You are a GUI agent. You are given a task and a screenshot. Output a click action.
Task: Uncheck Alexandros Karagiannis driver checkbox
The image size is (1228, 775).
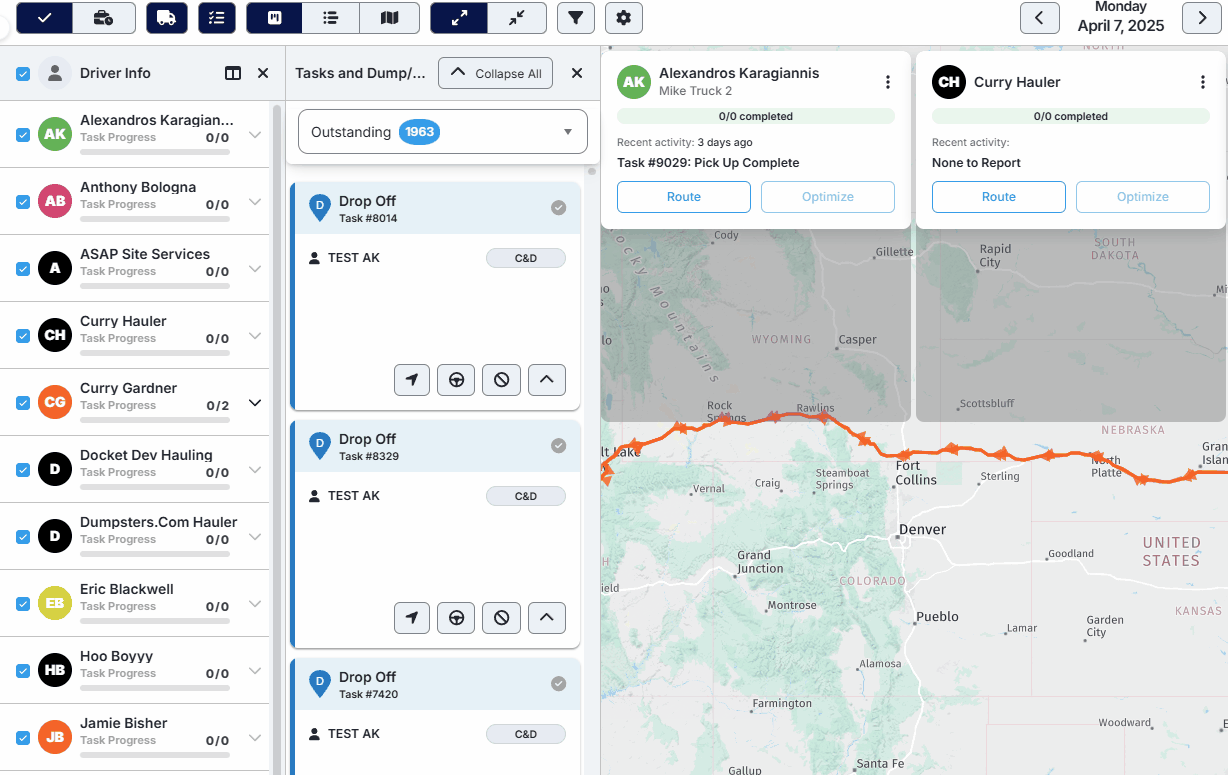(x=23, y=134)
